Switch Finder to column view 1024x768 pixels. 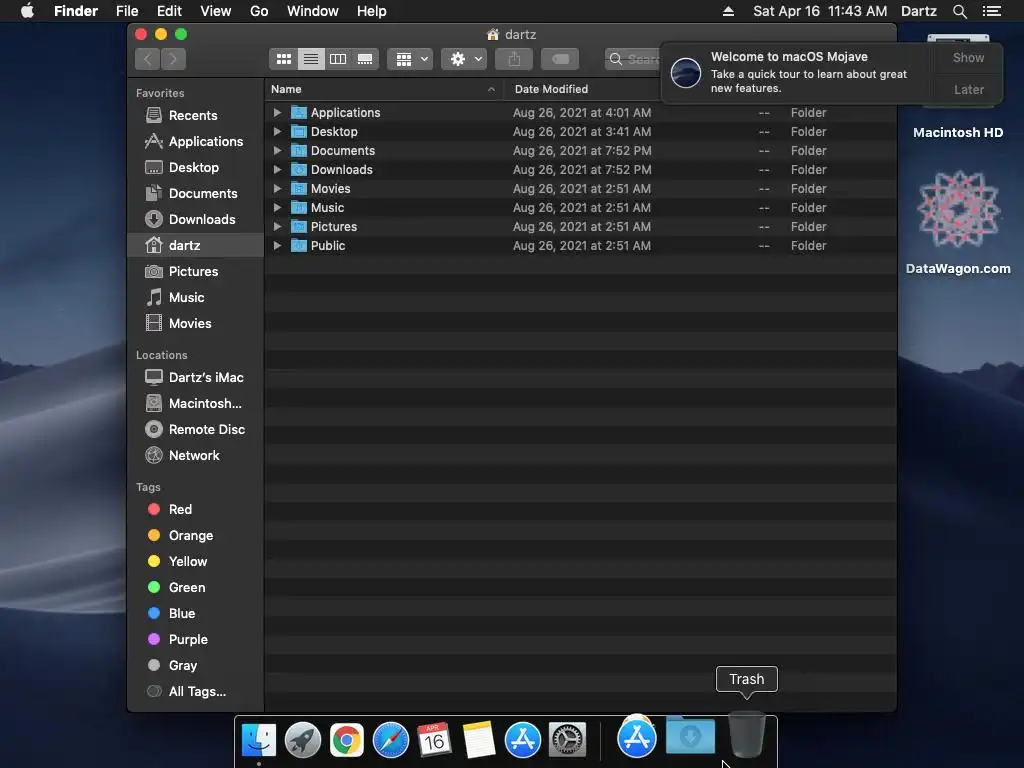[x=338, y=59]
